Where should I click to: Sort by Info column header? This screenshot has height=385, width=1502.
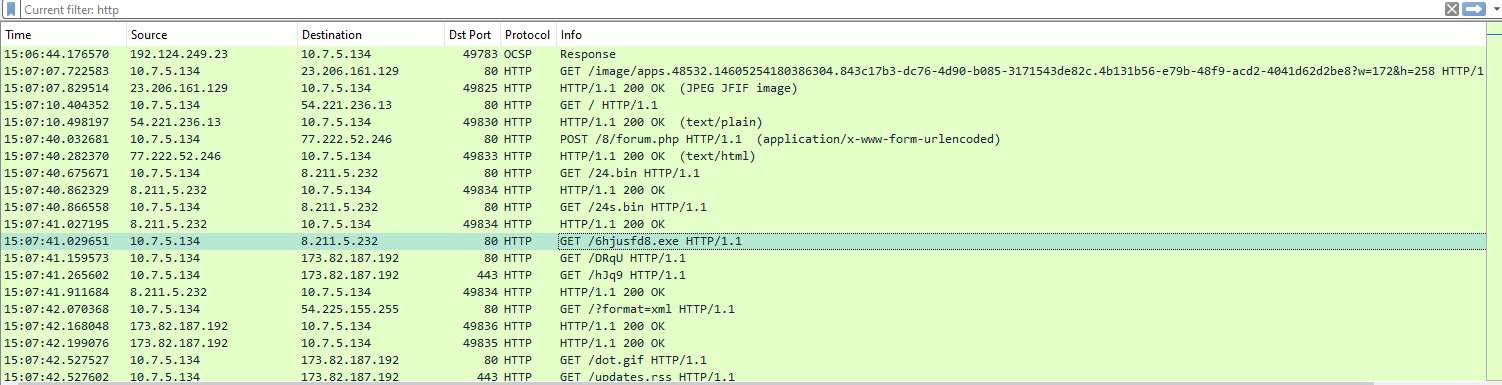(x=1020, y=35)
